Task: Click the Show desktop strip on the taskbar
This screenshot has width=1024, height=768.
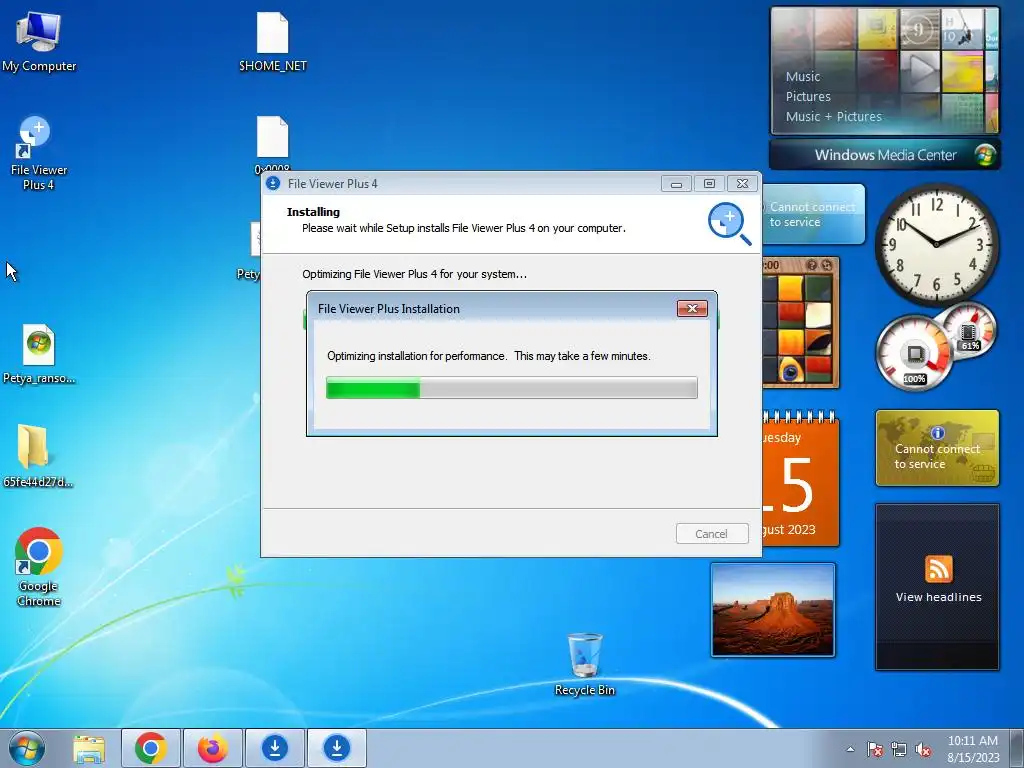Action: [1017, 748]
